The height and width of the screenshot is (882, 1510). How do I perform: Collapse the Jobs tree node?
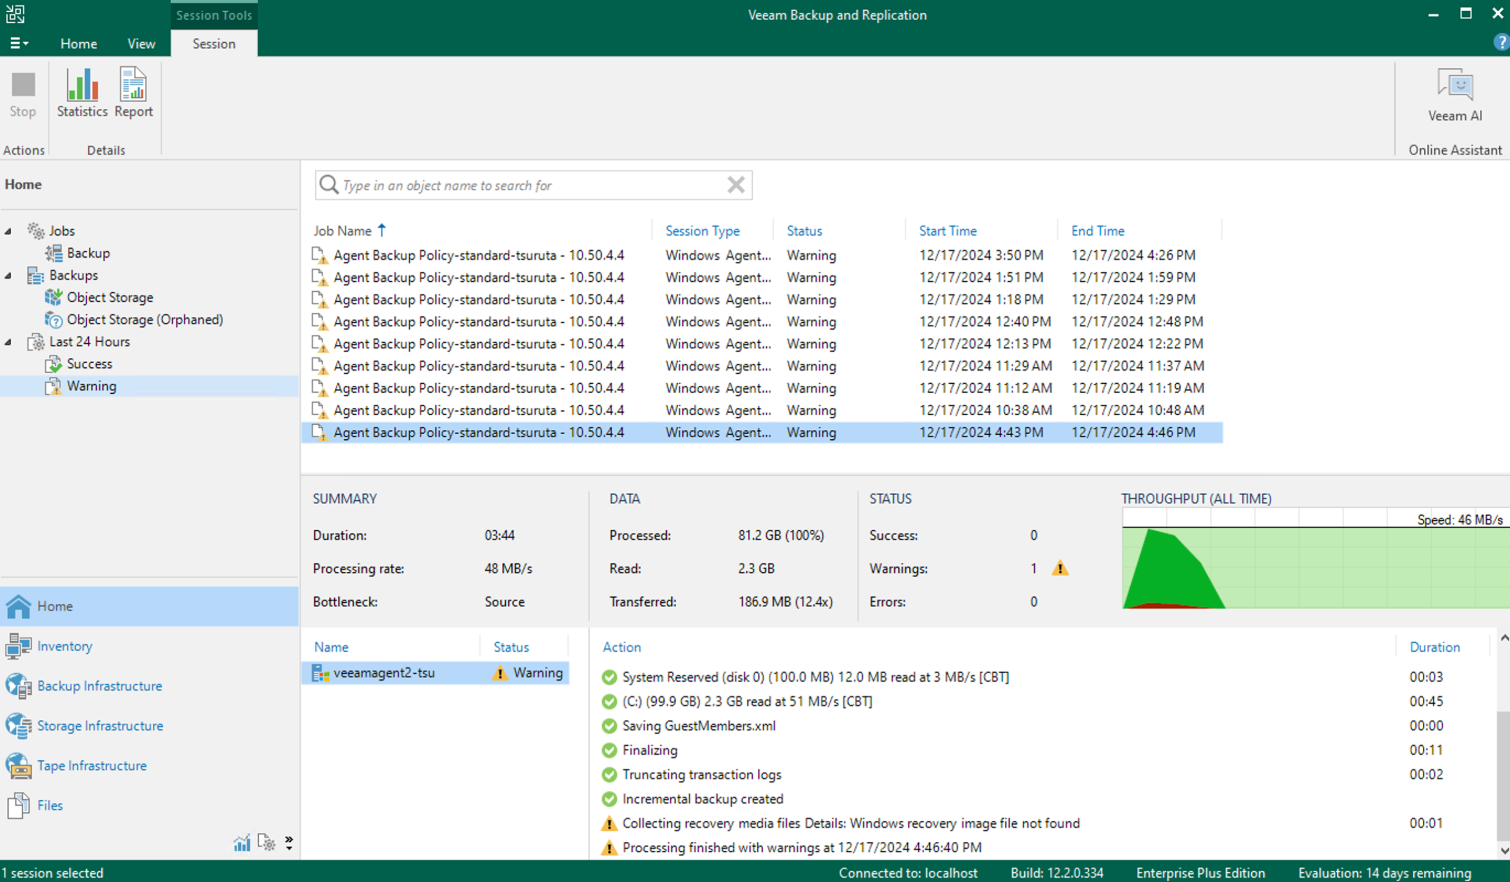(x=9, y=231)
